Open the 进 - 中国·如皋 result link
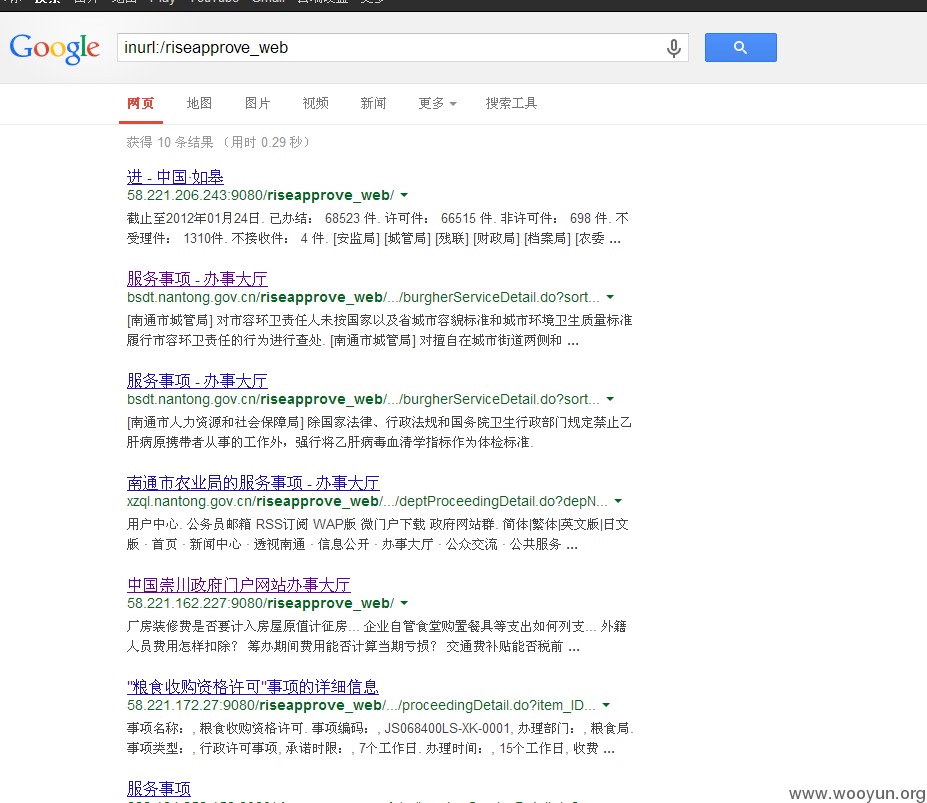927x803 pixels. [x=175, y=177]
